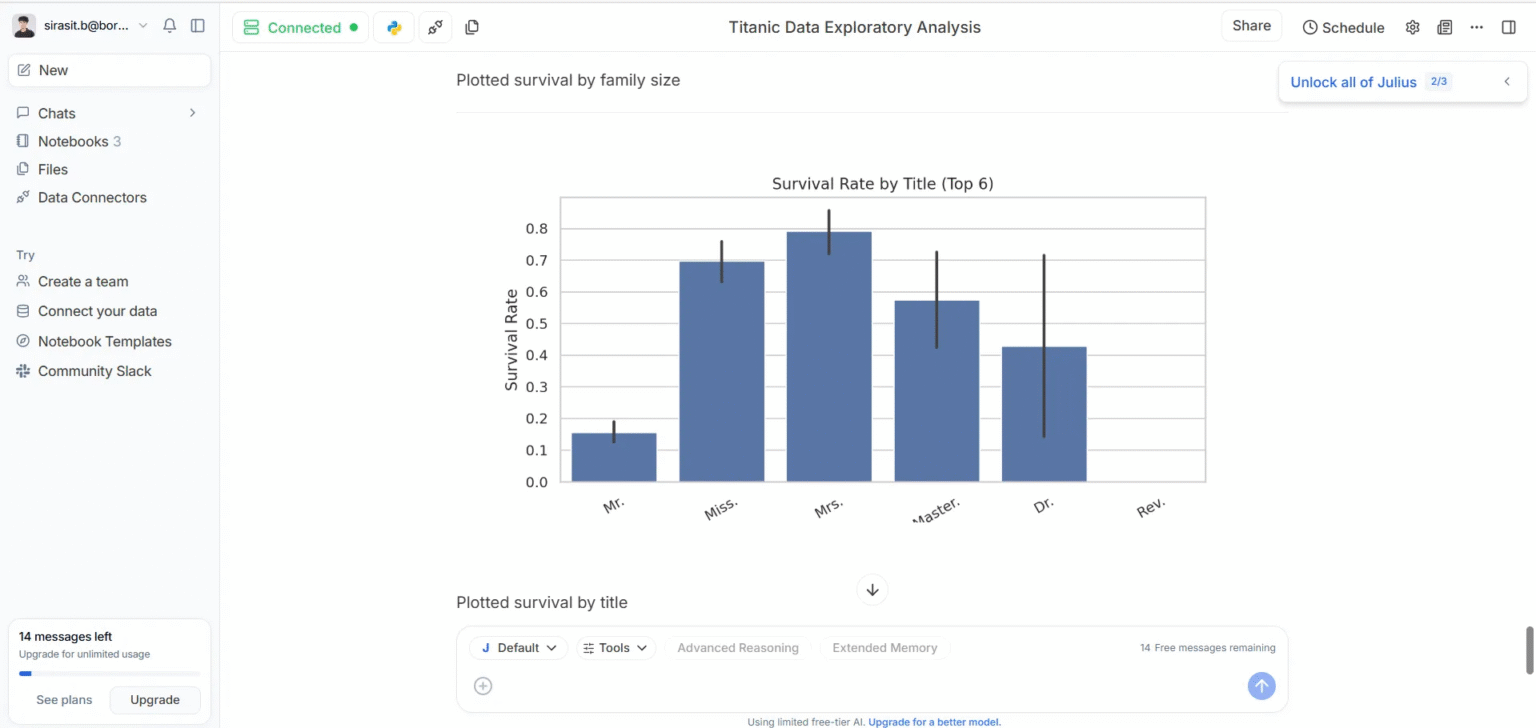1536x728 pixels.
Task: Collapse the left sidebar panel
Action: click(x=197, y=25)
